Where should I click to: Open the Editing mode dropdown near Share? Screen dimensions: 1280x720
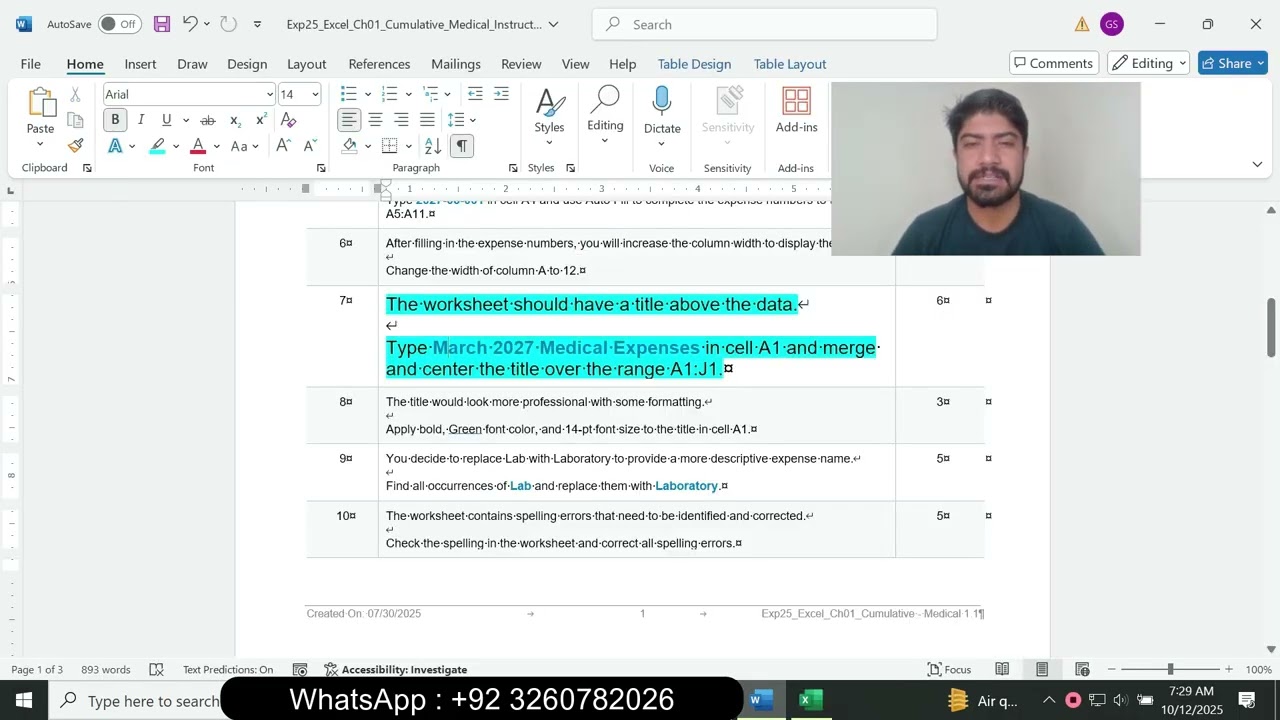[1148, 63]
